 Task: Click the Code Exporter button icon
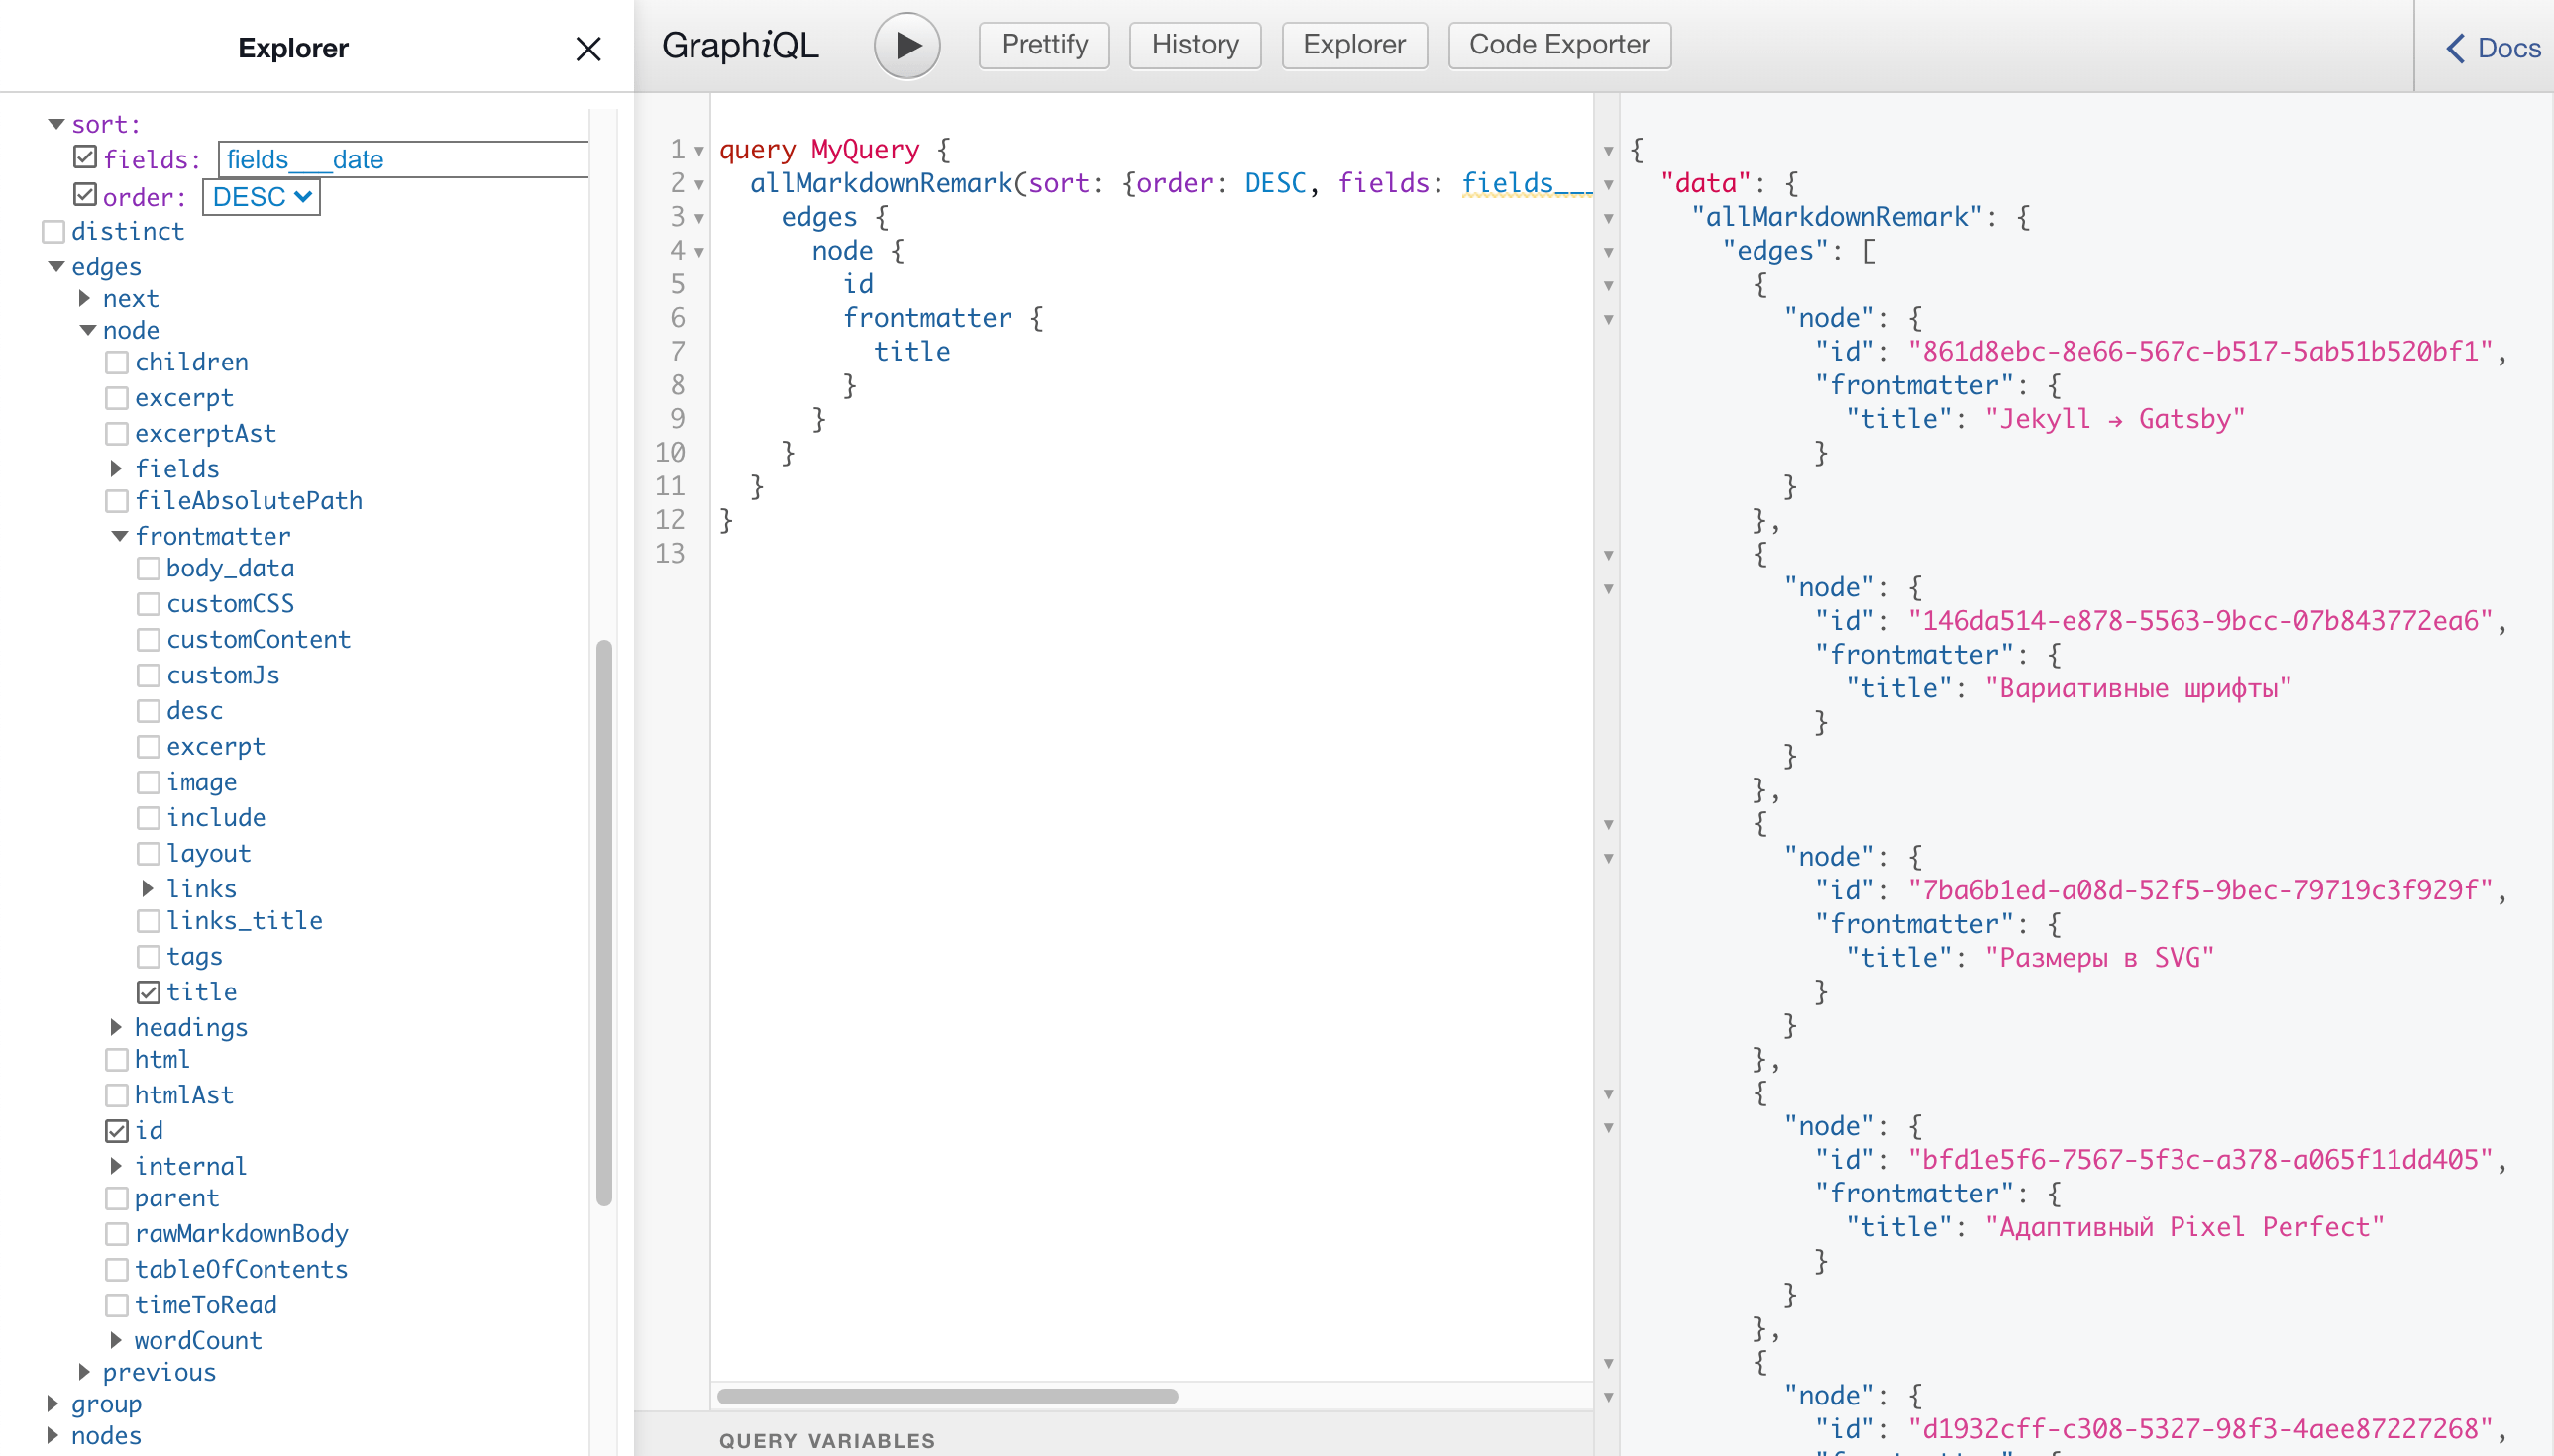click(1559, 46)
